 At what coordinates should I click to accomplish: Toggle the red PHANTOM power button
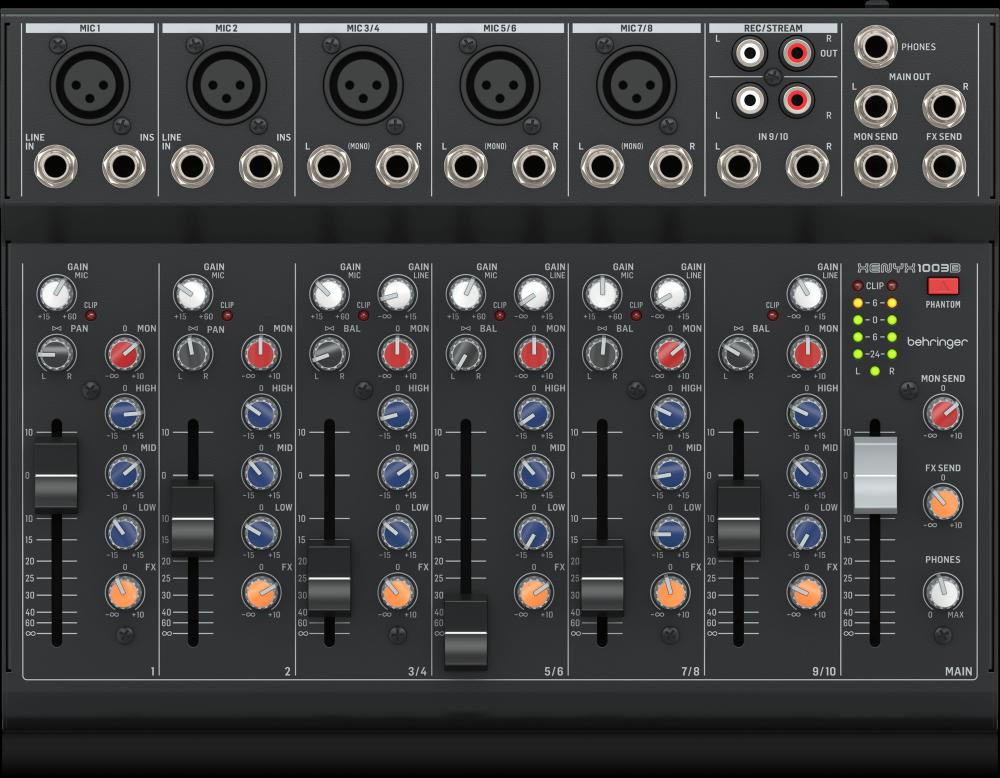point(942,286)
